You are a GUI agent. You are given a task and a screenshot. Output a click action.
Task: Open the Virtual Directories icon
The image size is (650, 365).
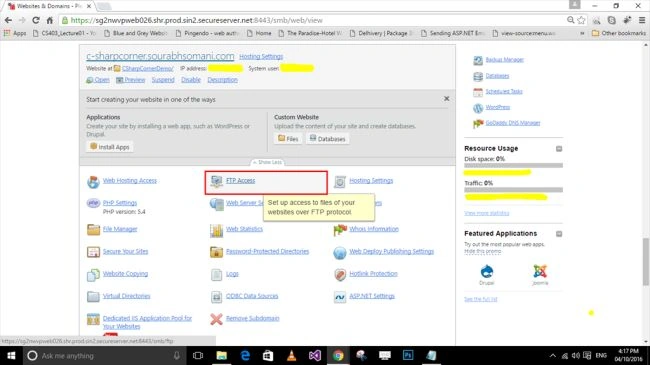[x=93, y=297]
